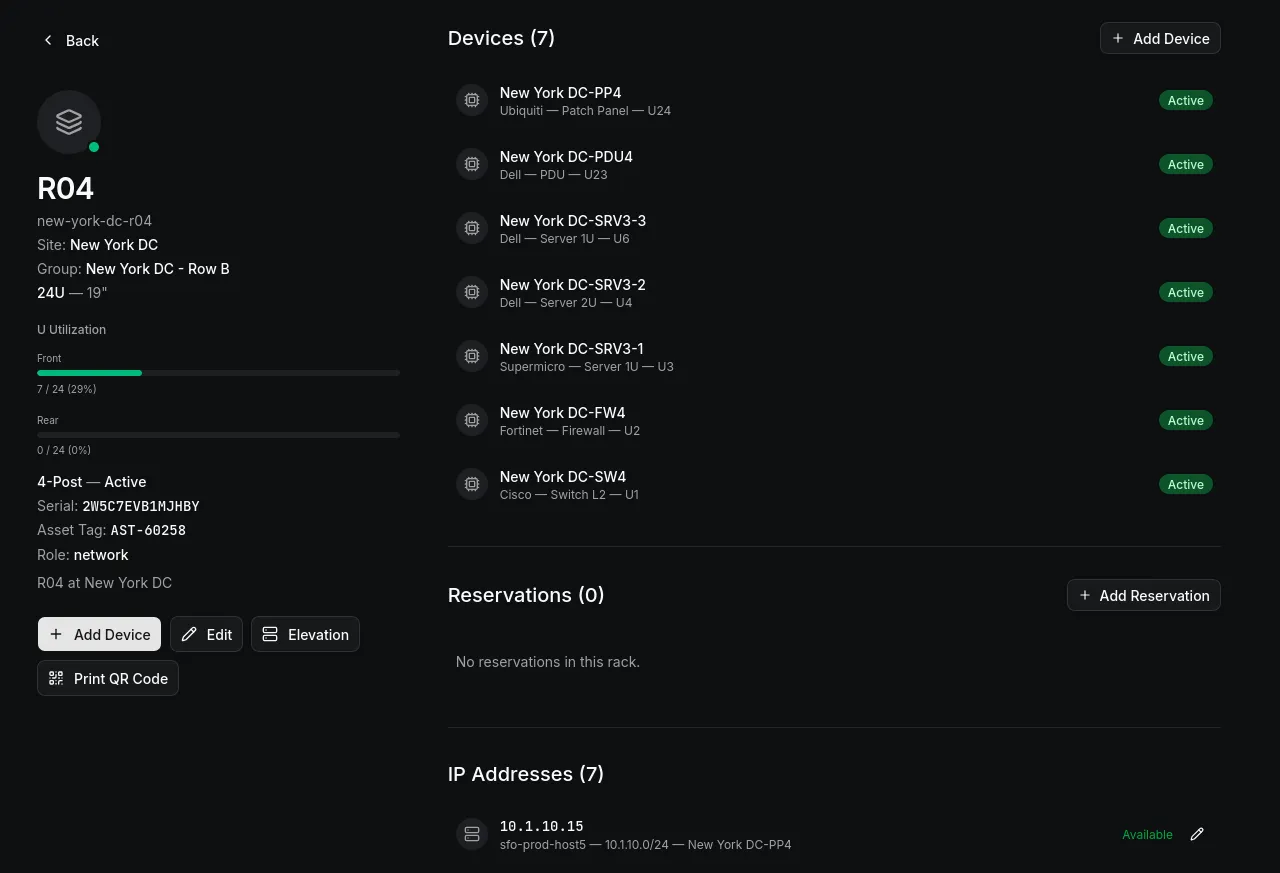This screenshot has height=873, width=1280.
Task: Click the asset tag AST-60258
Action: [x=148, y=530]
